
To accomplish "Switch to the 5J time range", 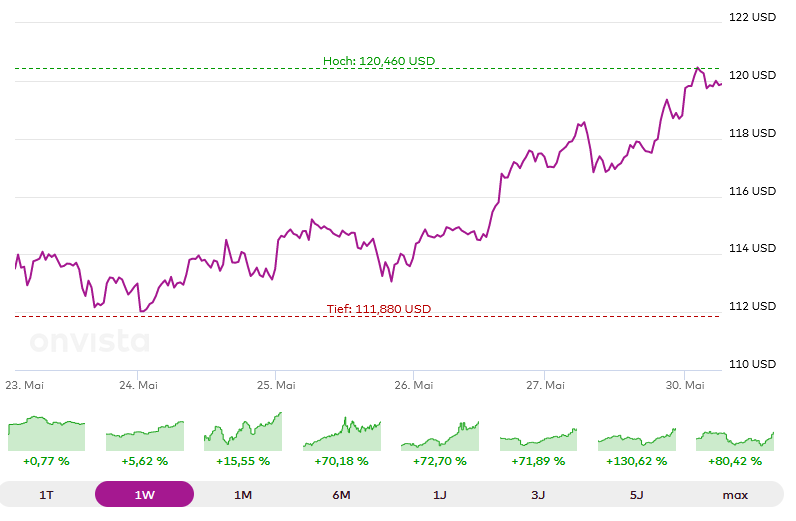I will [x=637, y=494].
